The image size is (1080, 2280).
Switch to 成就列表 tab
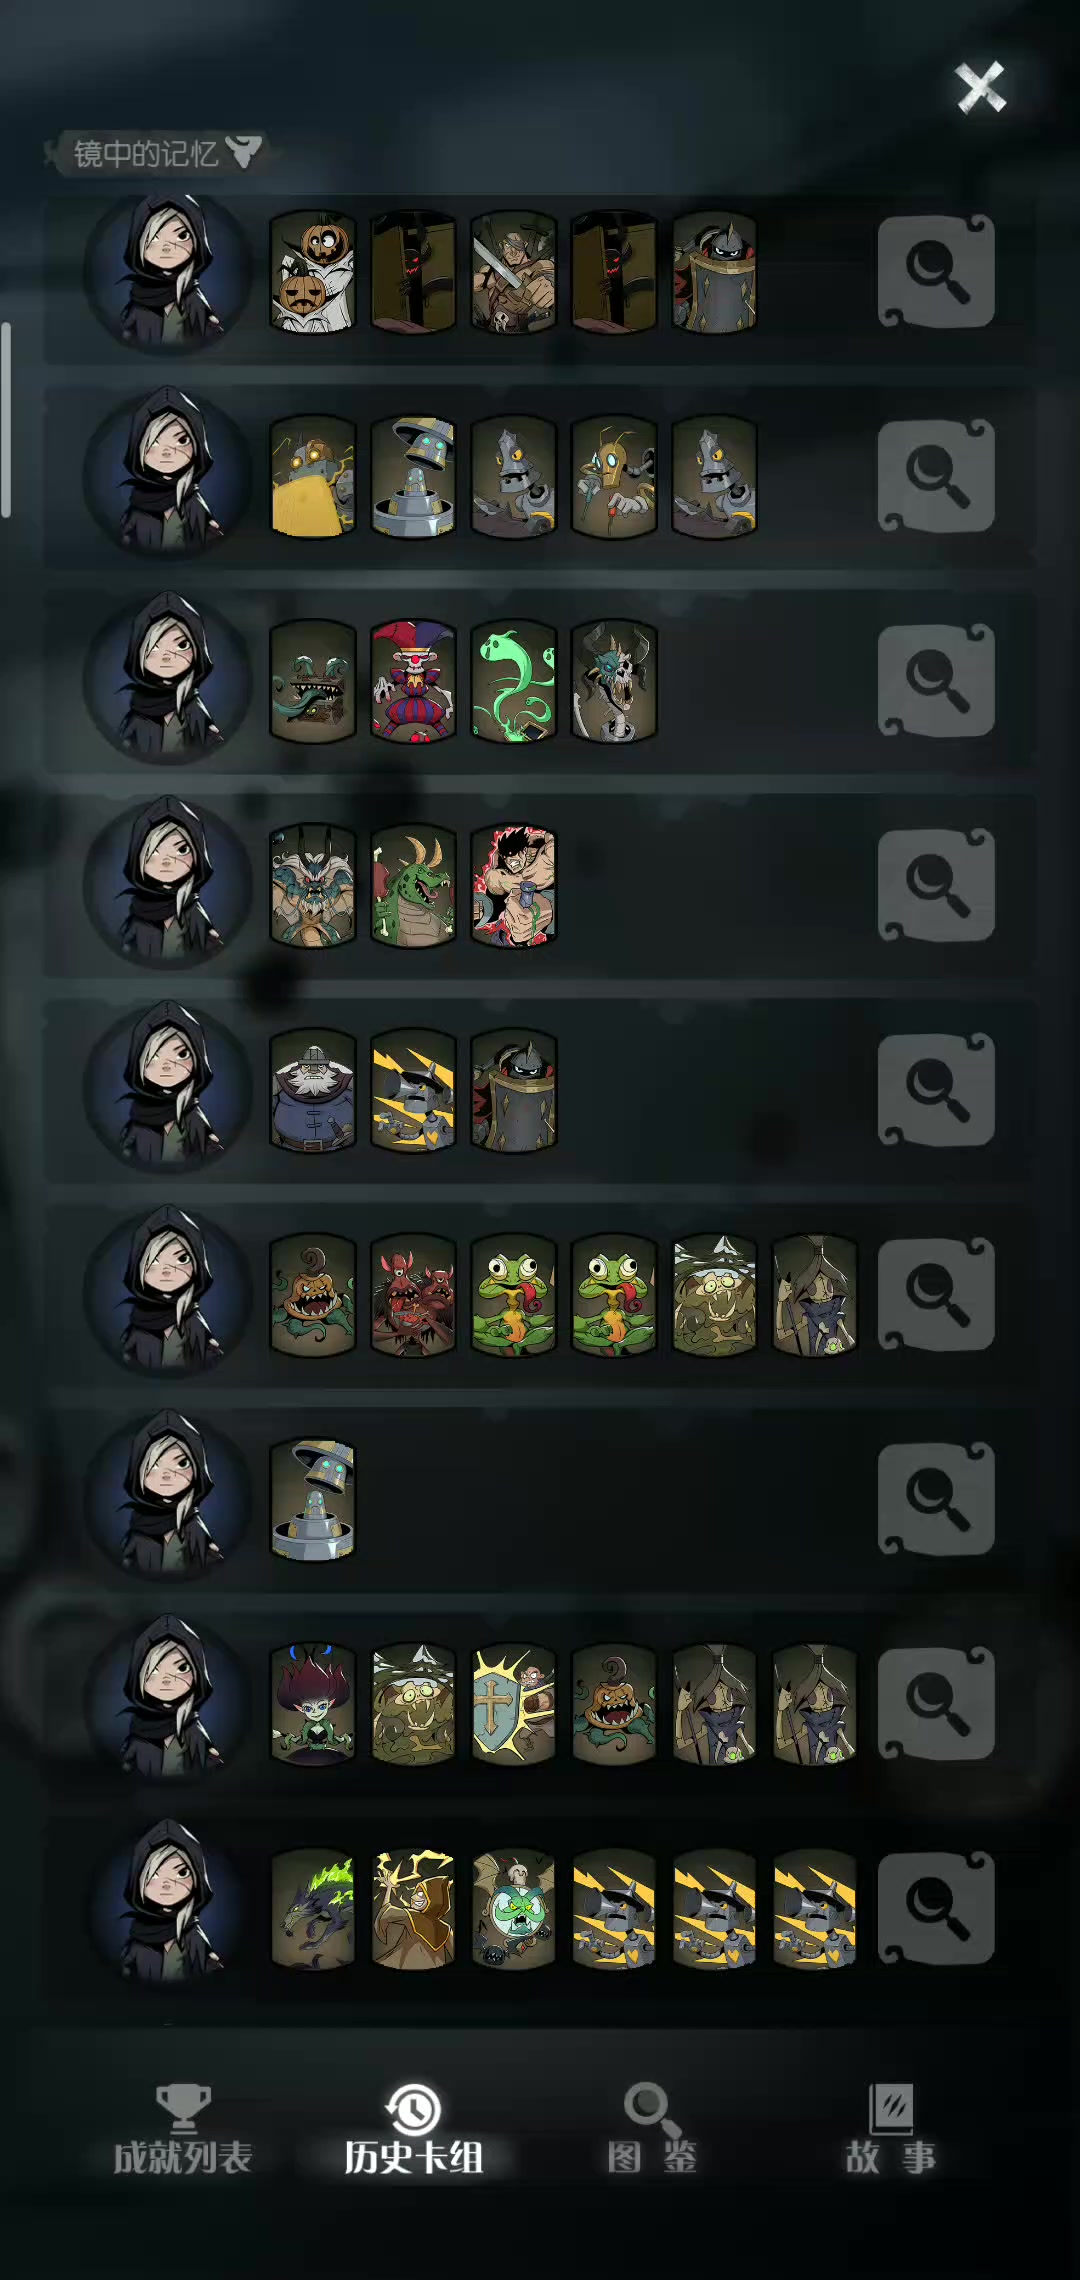[182, 2129]
